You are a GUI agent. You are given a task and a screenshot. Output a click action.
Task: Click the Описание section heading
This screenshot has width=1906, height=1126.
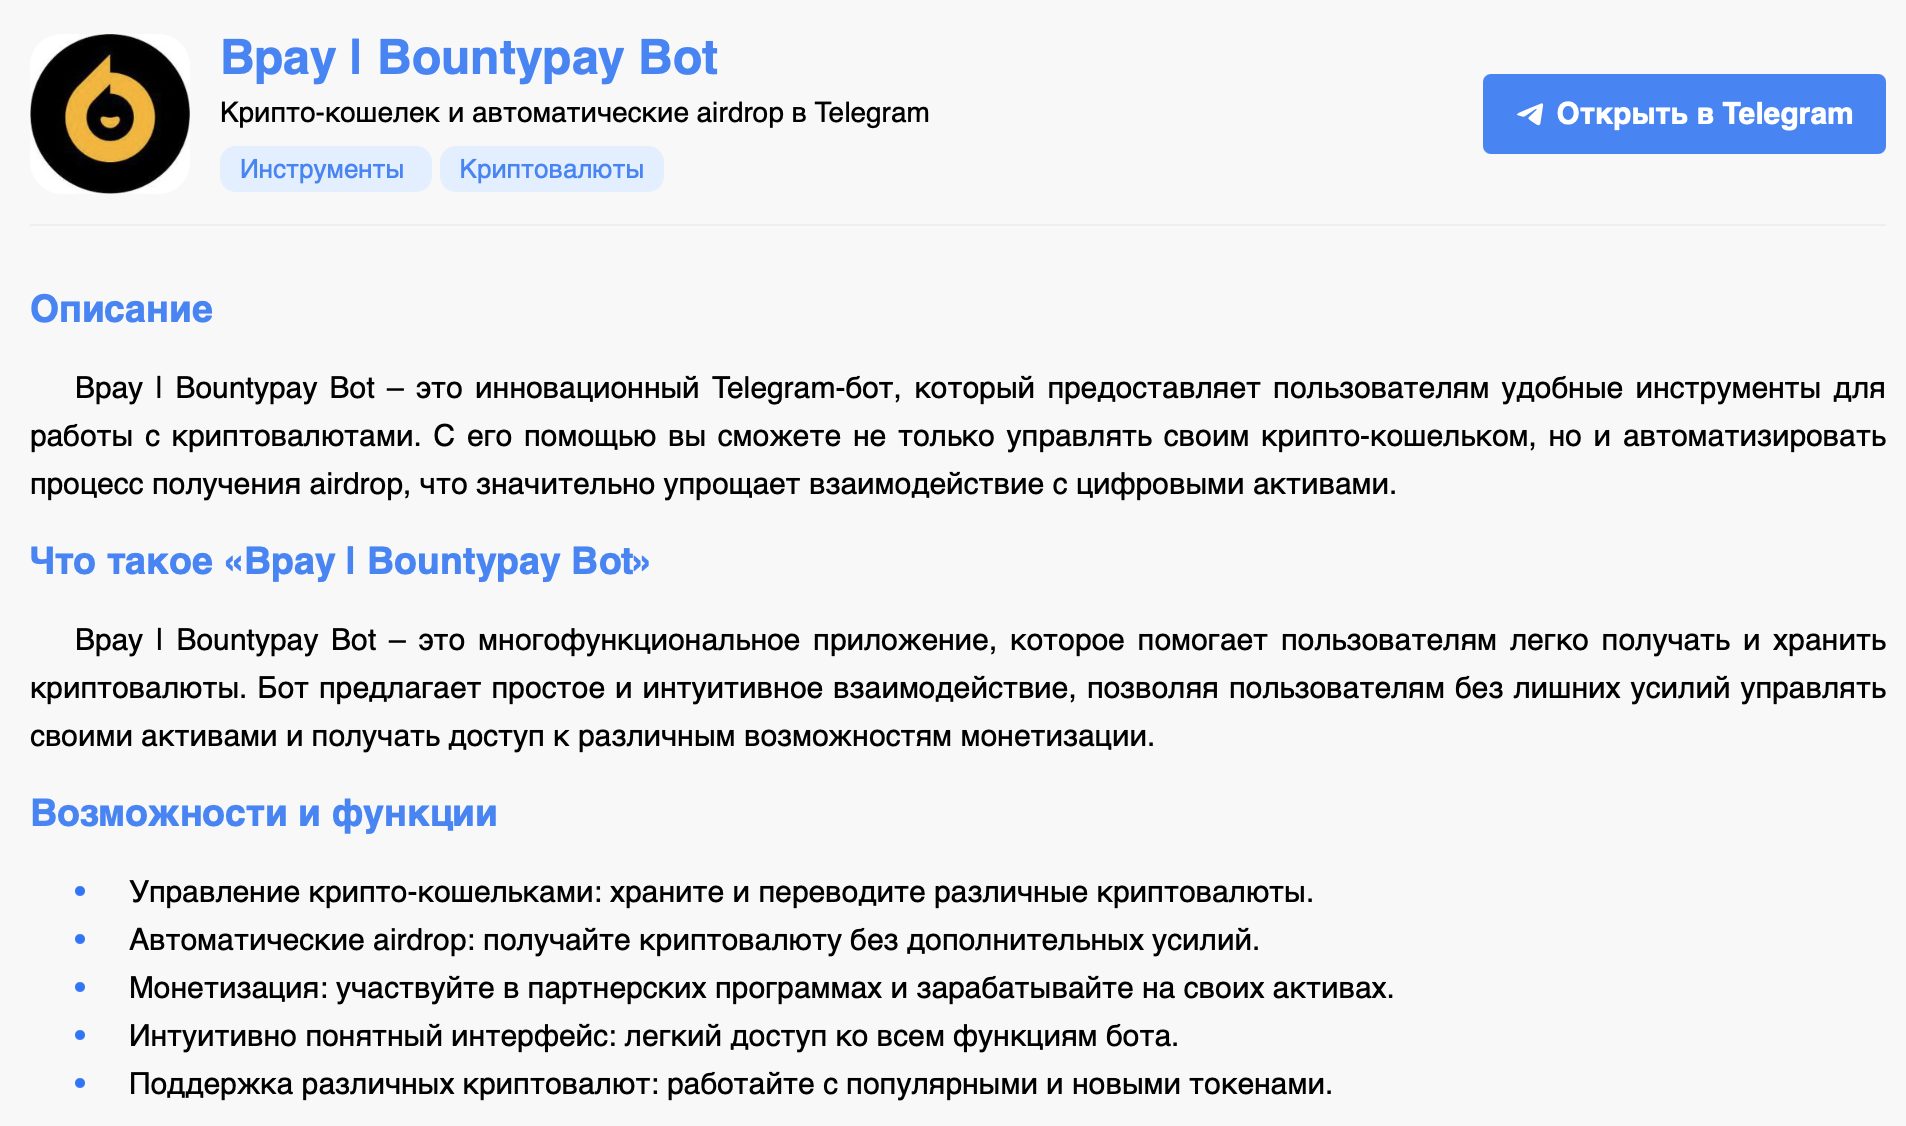click(x=121, y=309)
